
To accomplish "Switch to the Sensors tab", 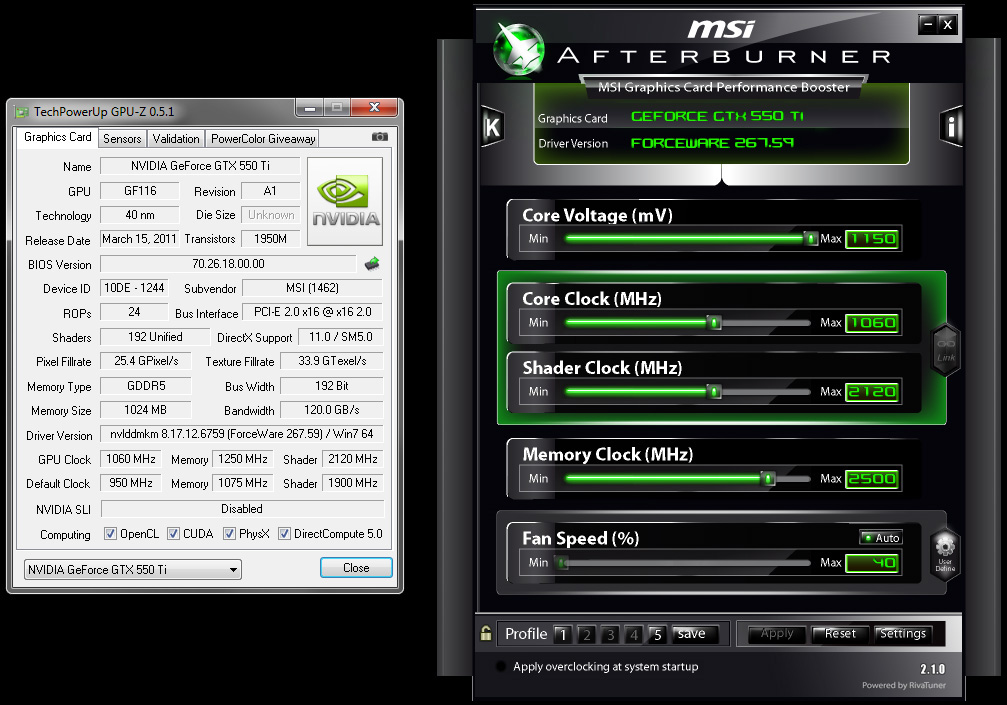I will pyautogui.click(x=122, y=139).
